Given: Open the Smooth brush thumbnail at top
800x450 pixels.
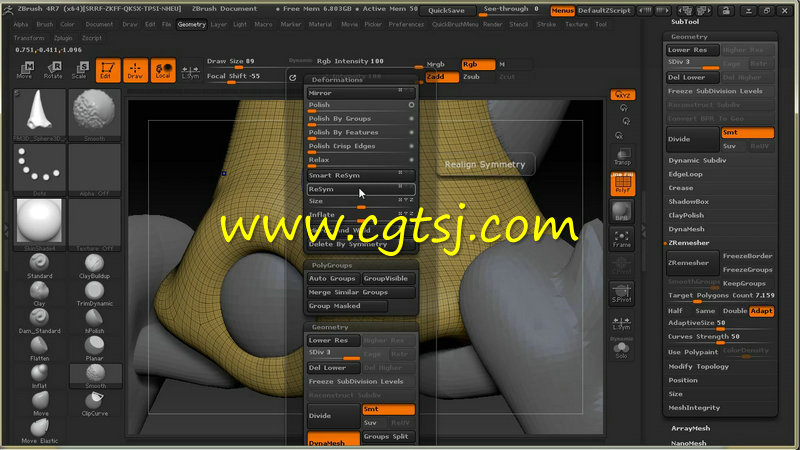Looking at the screenshot, I should [x=94, y=115].
